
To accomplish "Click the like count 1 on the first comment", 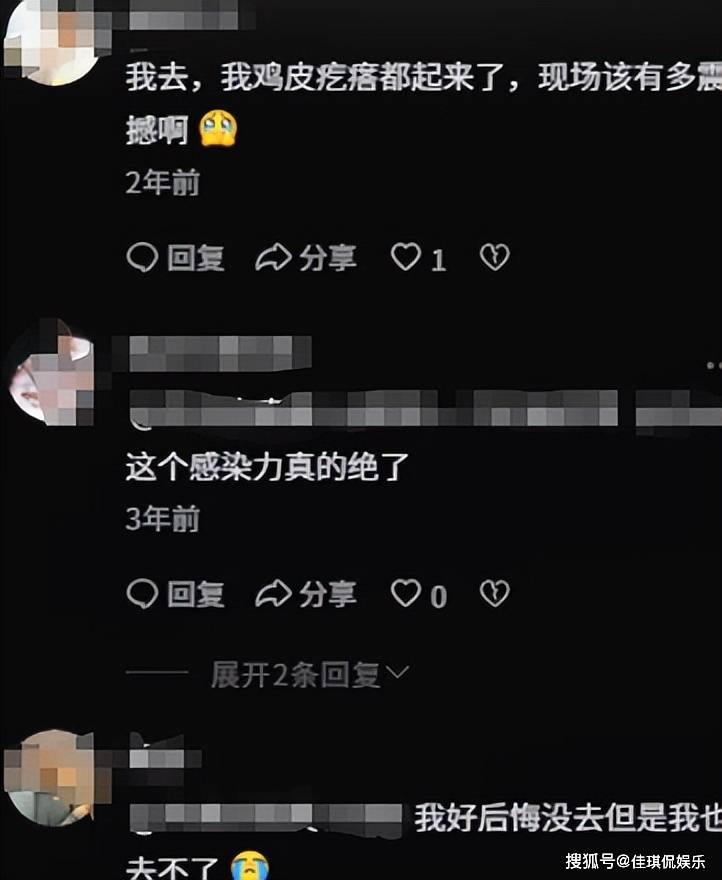I will coord(438,260).
